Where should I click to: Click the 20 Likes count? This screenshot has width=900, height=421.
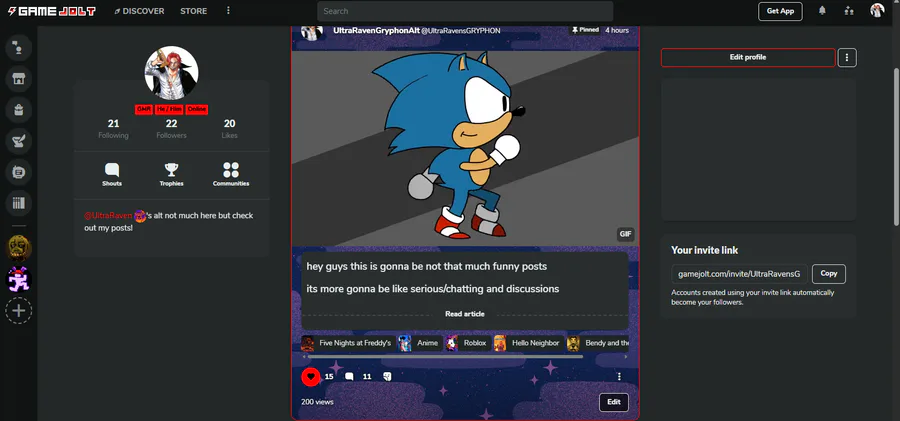(x=230, y=129)
